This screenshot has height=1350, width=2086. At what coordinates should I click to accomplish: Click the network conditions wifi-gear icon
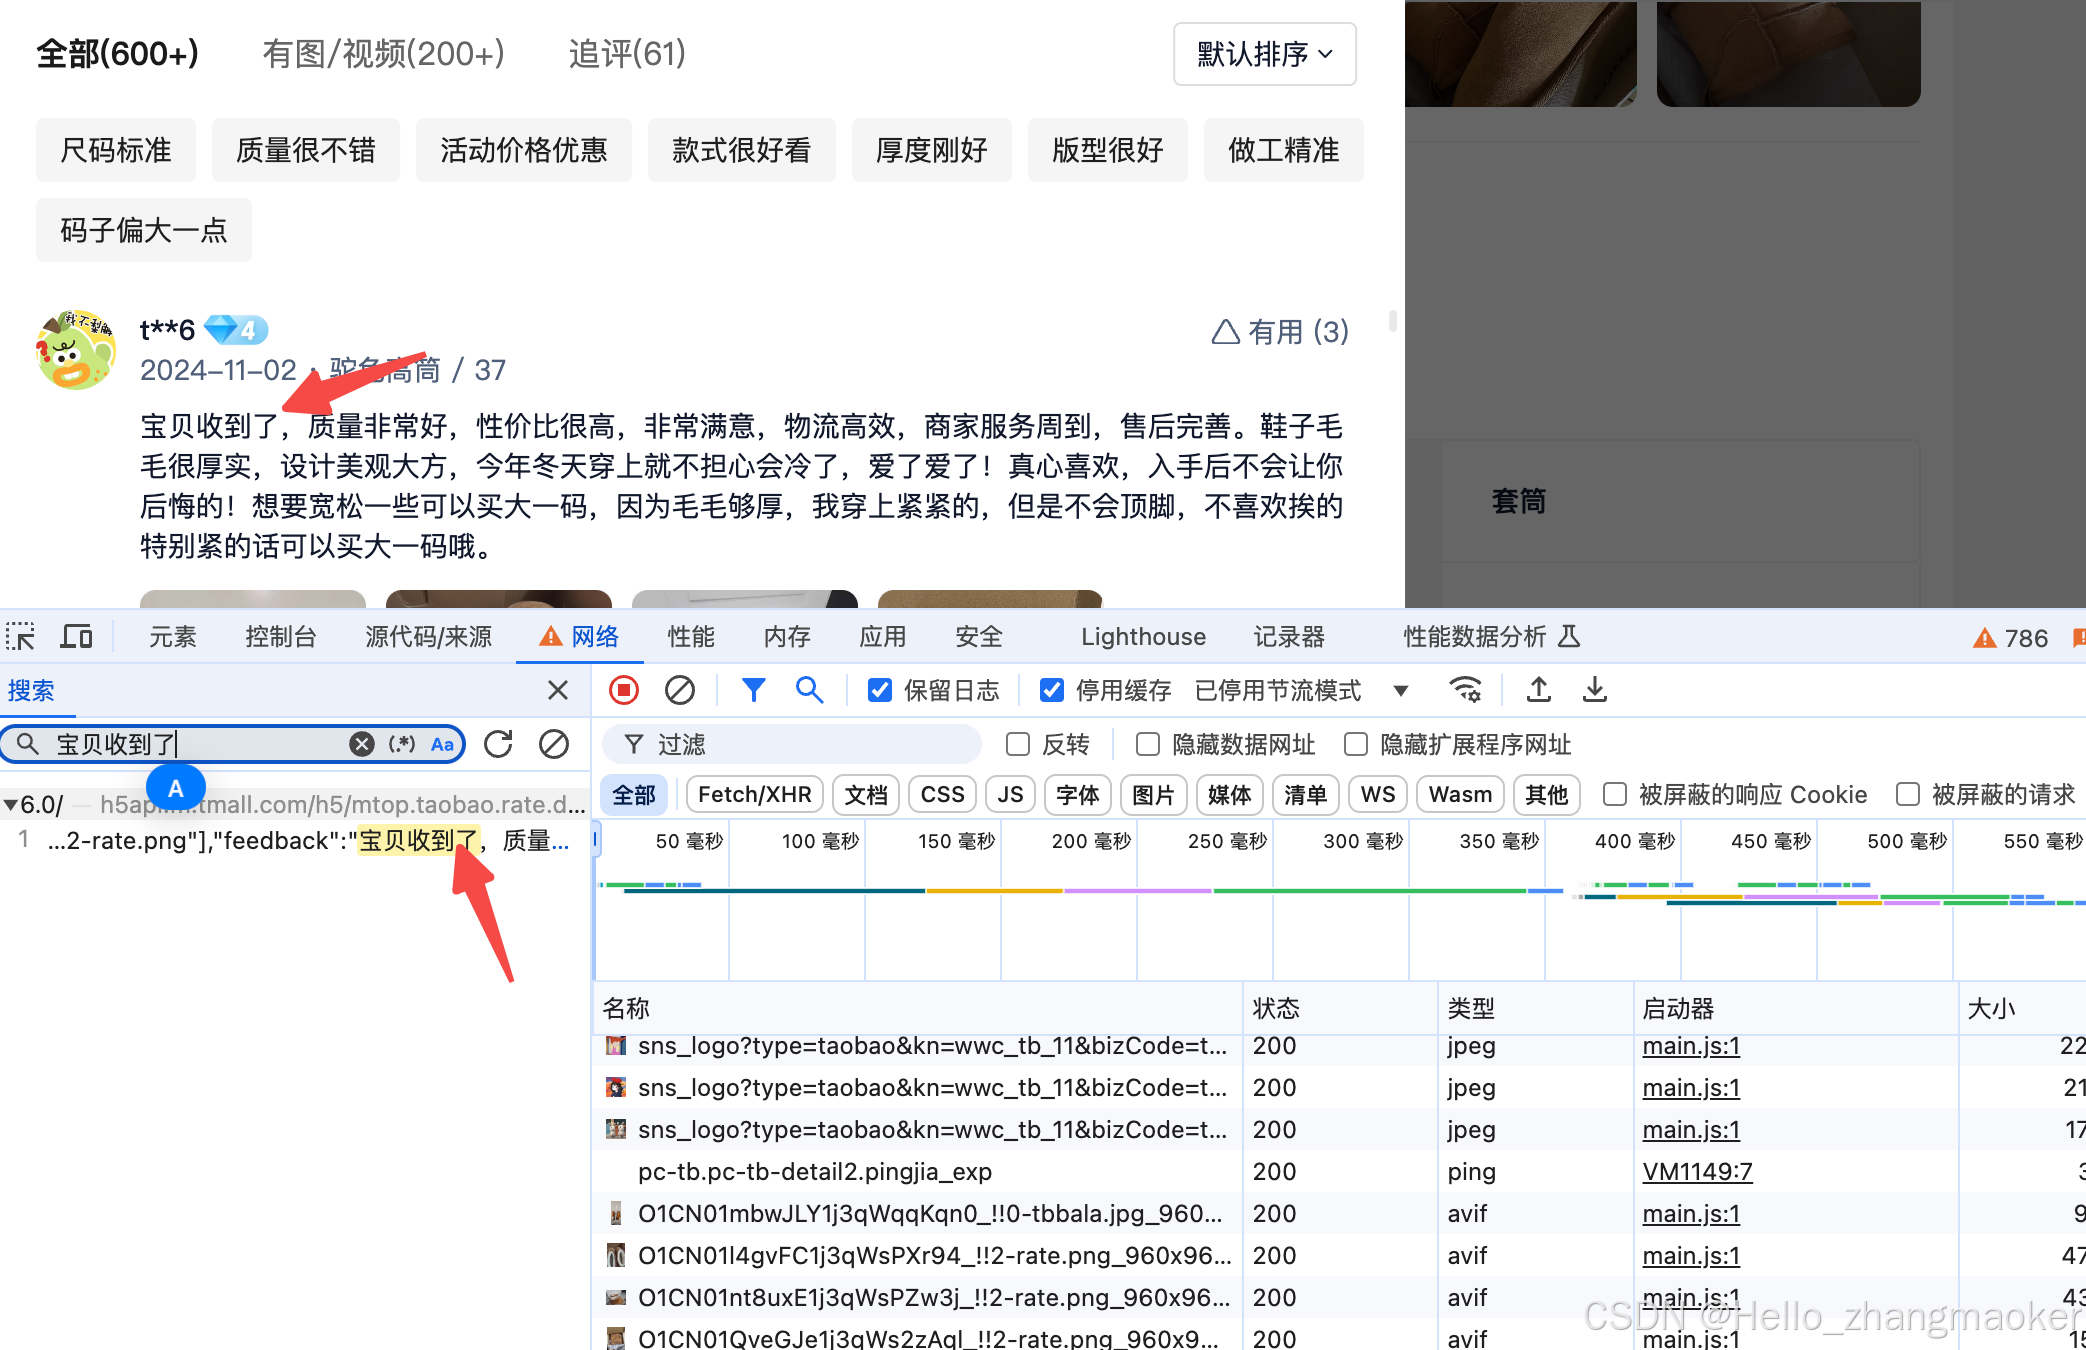click(1465, 690)
